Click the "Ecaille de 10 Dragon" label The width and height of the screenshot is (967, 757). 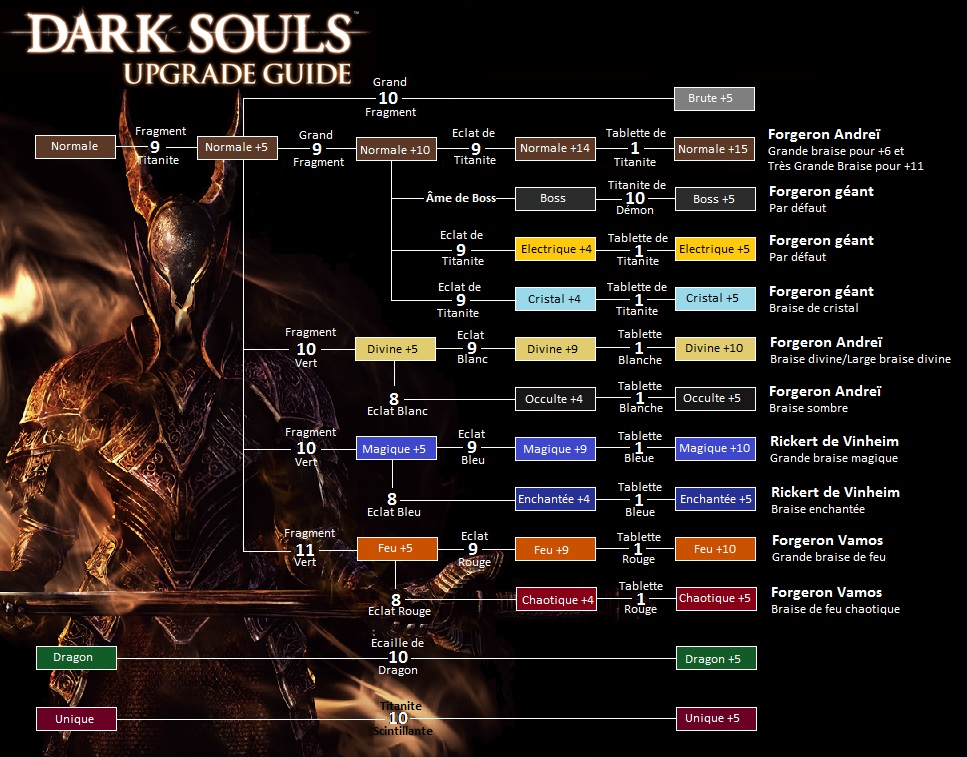click(x=398, y=656)
